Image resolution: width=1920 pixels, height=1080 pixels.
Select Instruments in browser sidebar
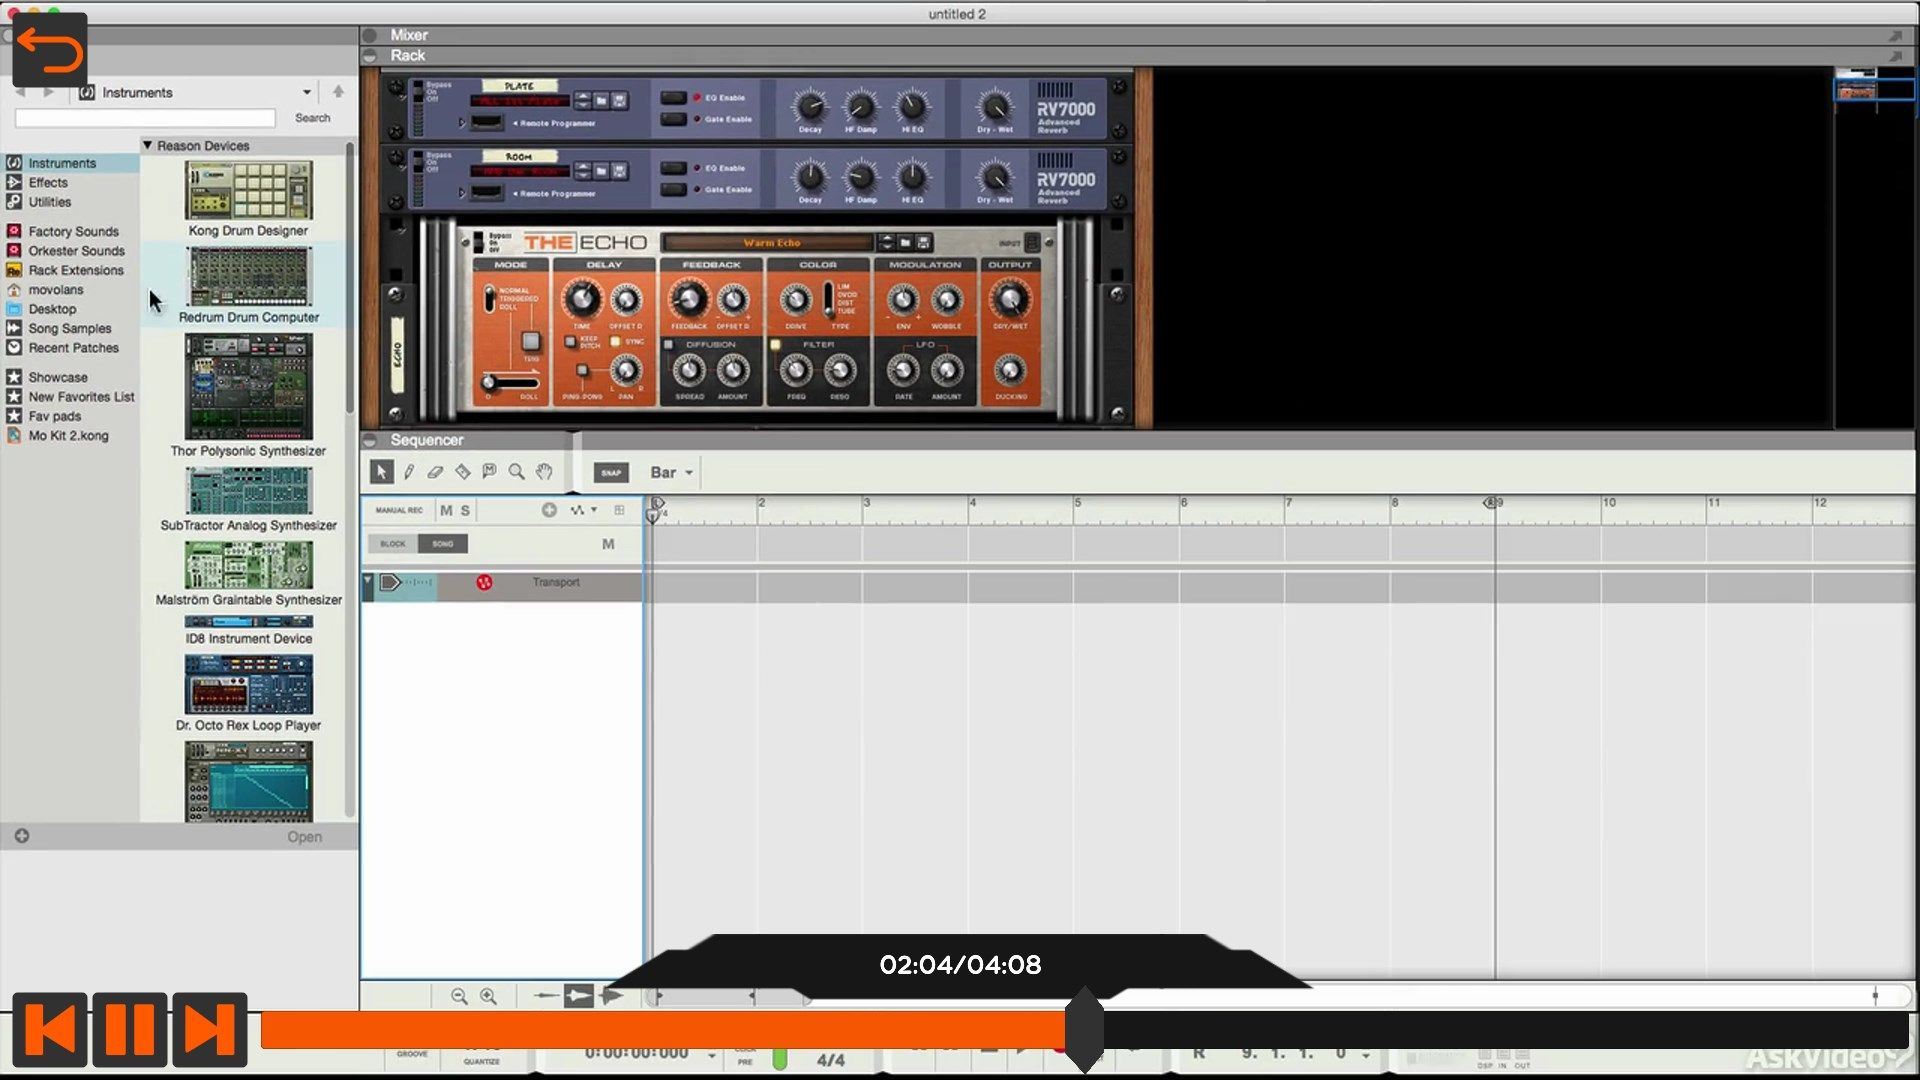(x=62, y=163)
